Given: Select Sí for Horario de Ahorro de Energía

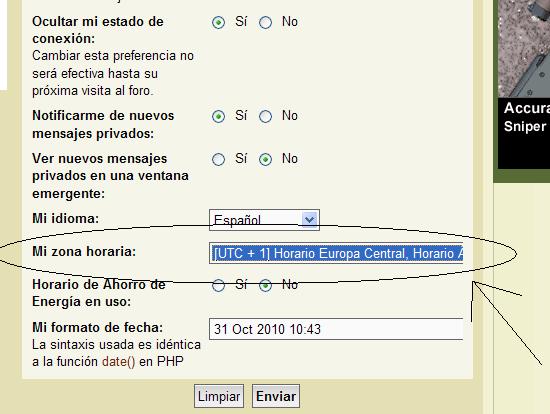Looking at the screenshot, I should (x=218, y=285).
